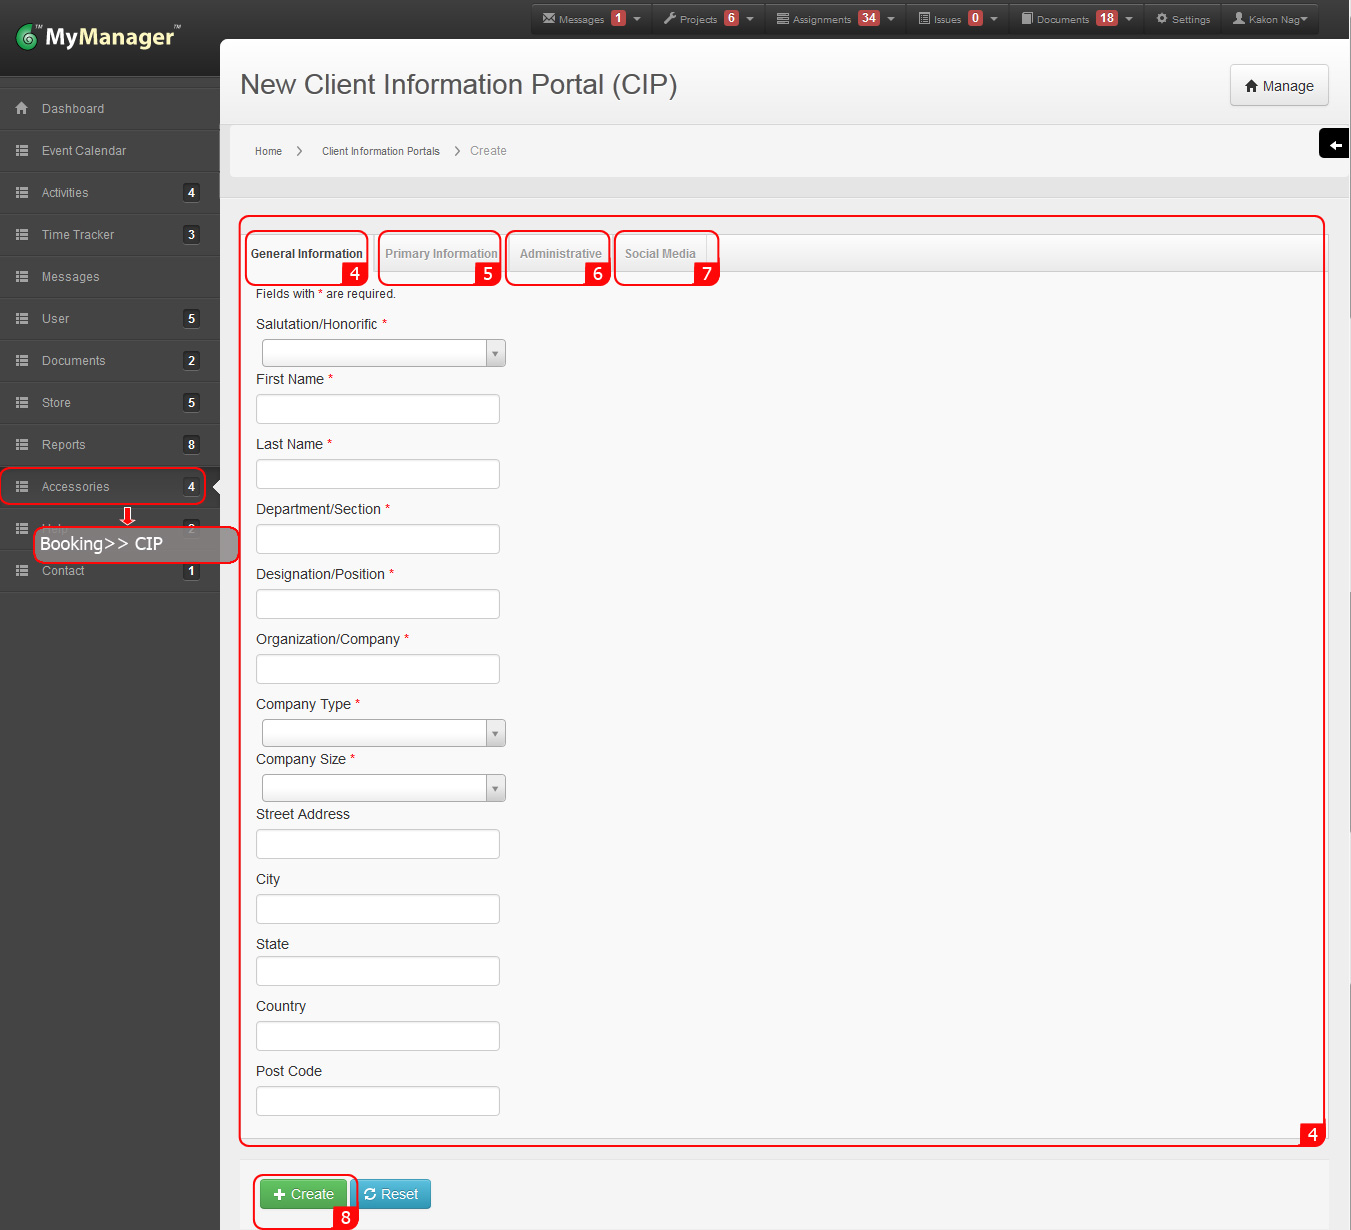Open the Social Media tab
Viewport: 1351px width, 1230px height.
click(660, 254)
